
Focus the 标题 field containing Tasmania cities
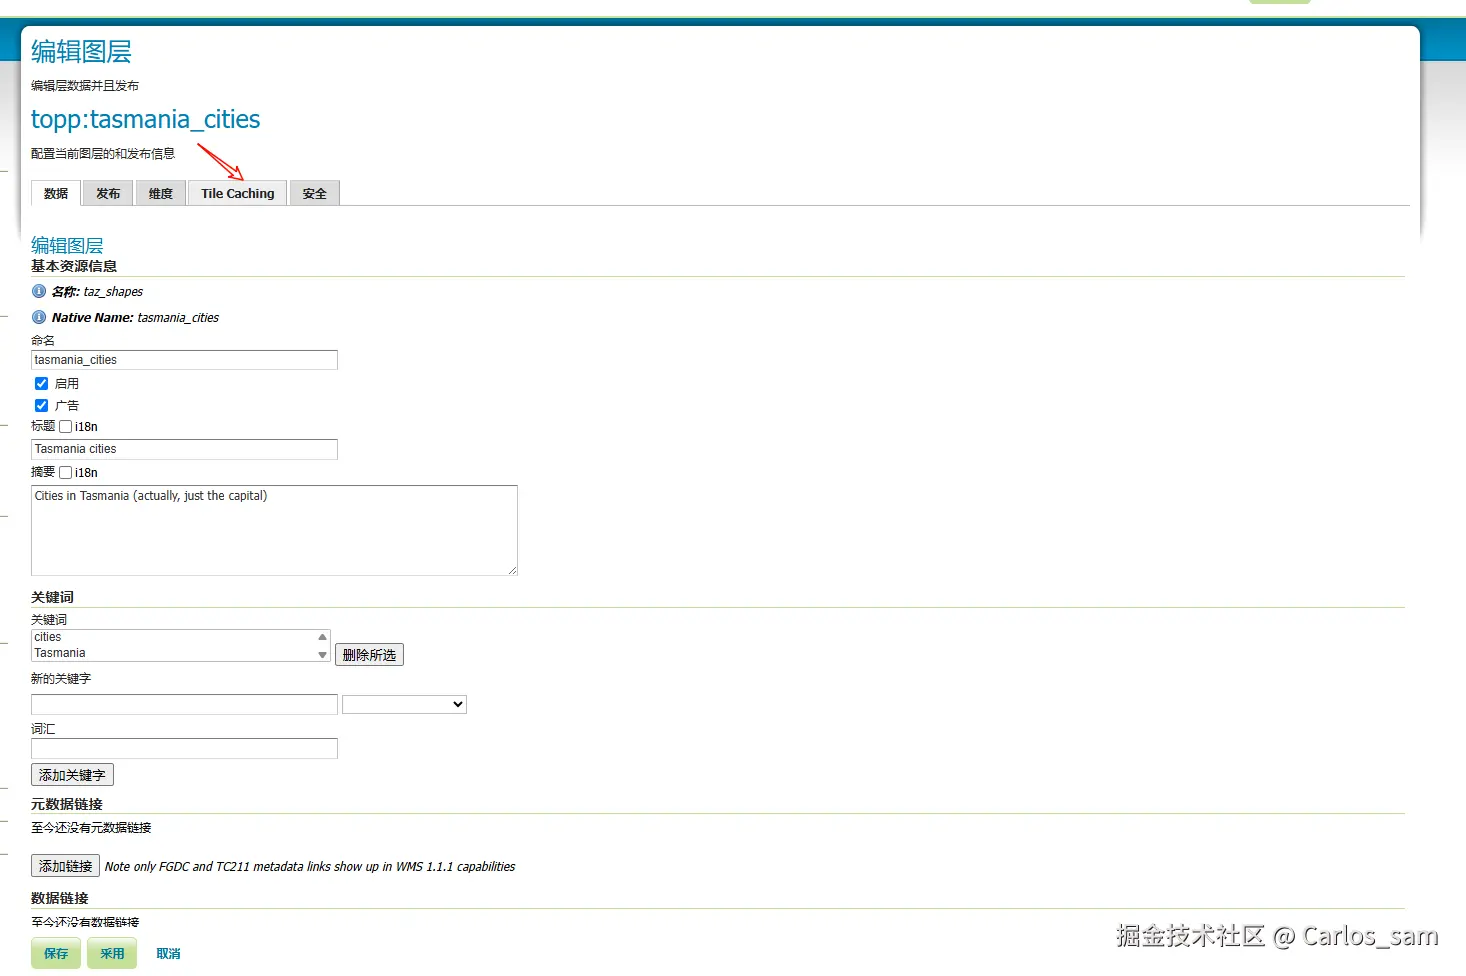(x=184, y=449)
